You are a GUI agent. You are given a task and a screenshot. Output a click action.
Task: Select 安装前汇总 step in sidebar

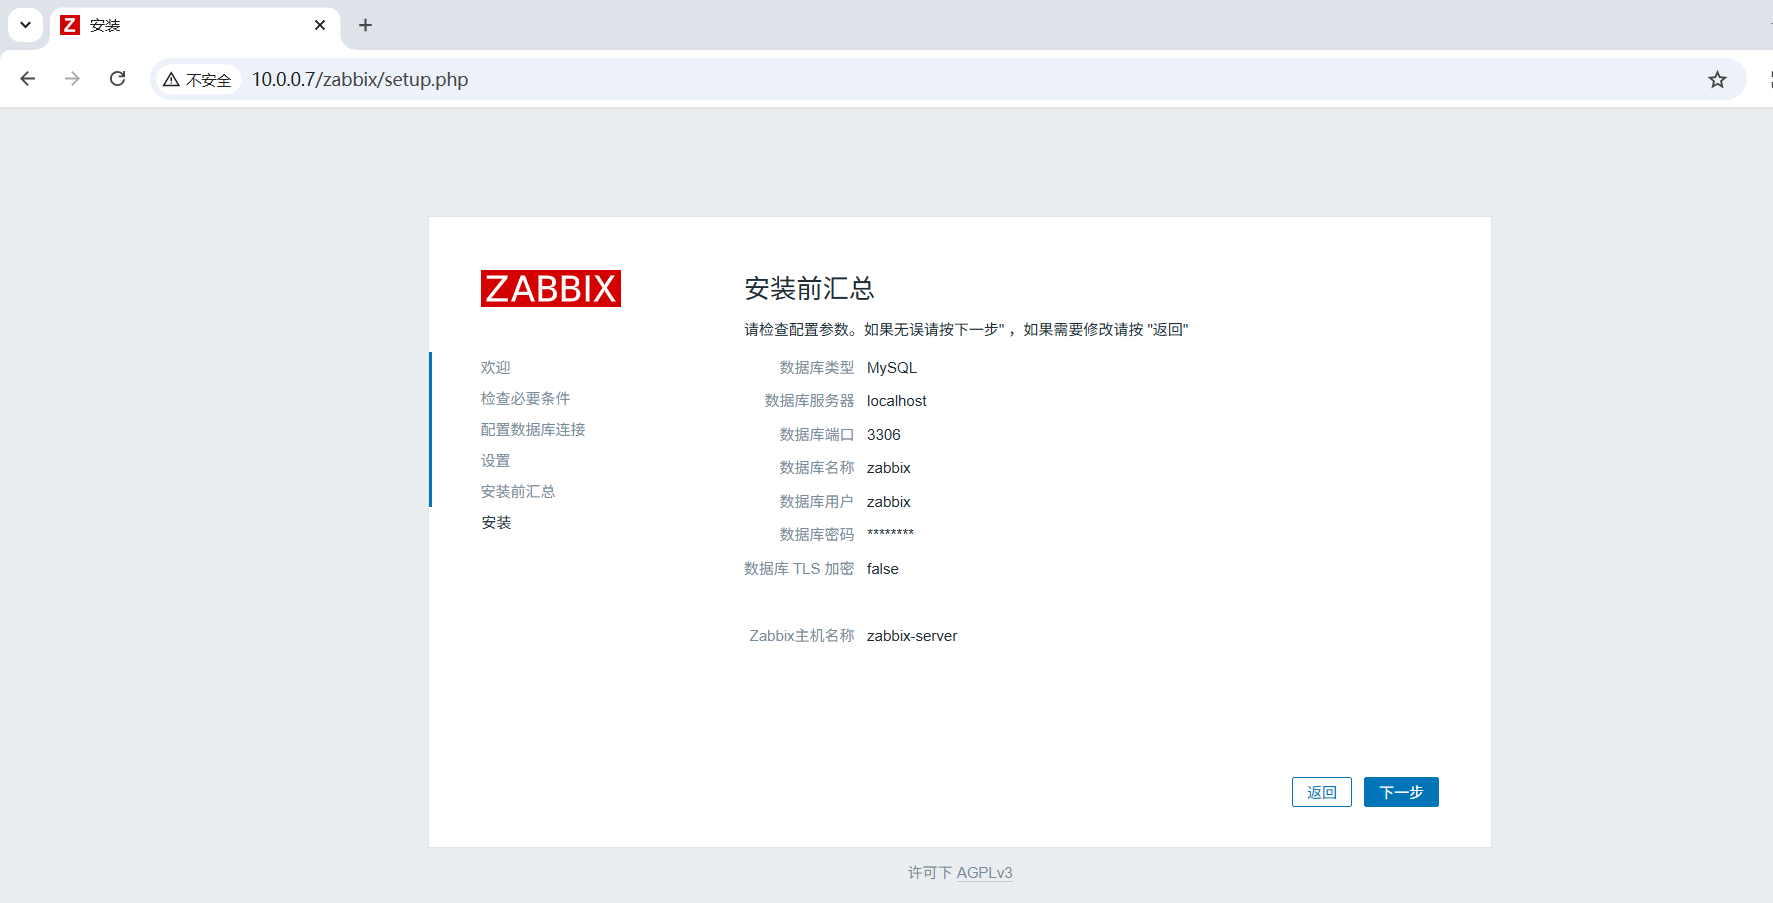[518, 491]
